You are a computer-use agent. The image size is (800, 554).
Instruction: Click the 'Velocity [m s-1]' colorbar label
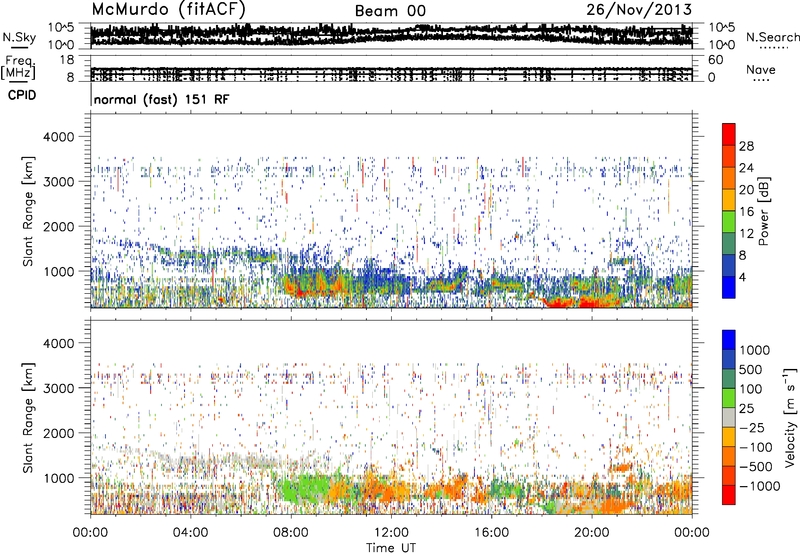(790, 417)
